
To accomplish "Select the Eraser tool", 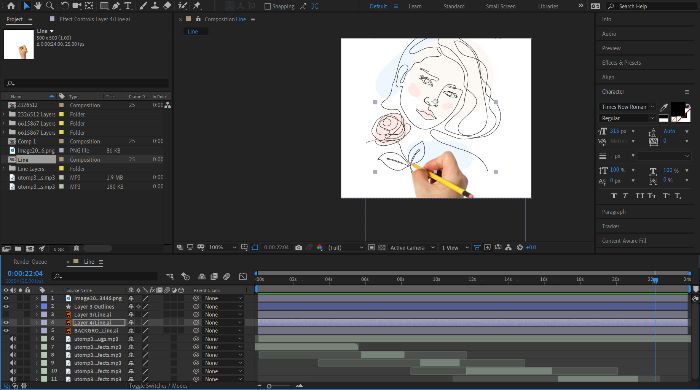I will 167,6.
